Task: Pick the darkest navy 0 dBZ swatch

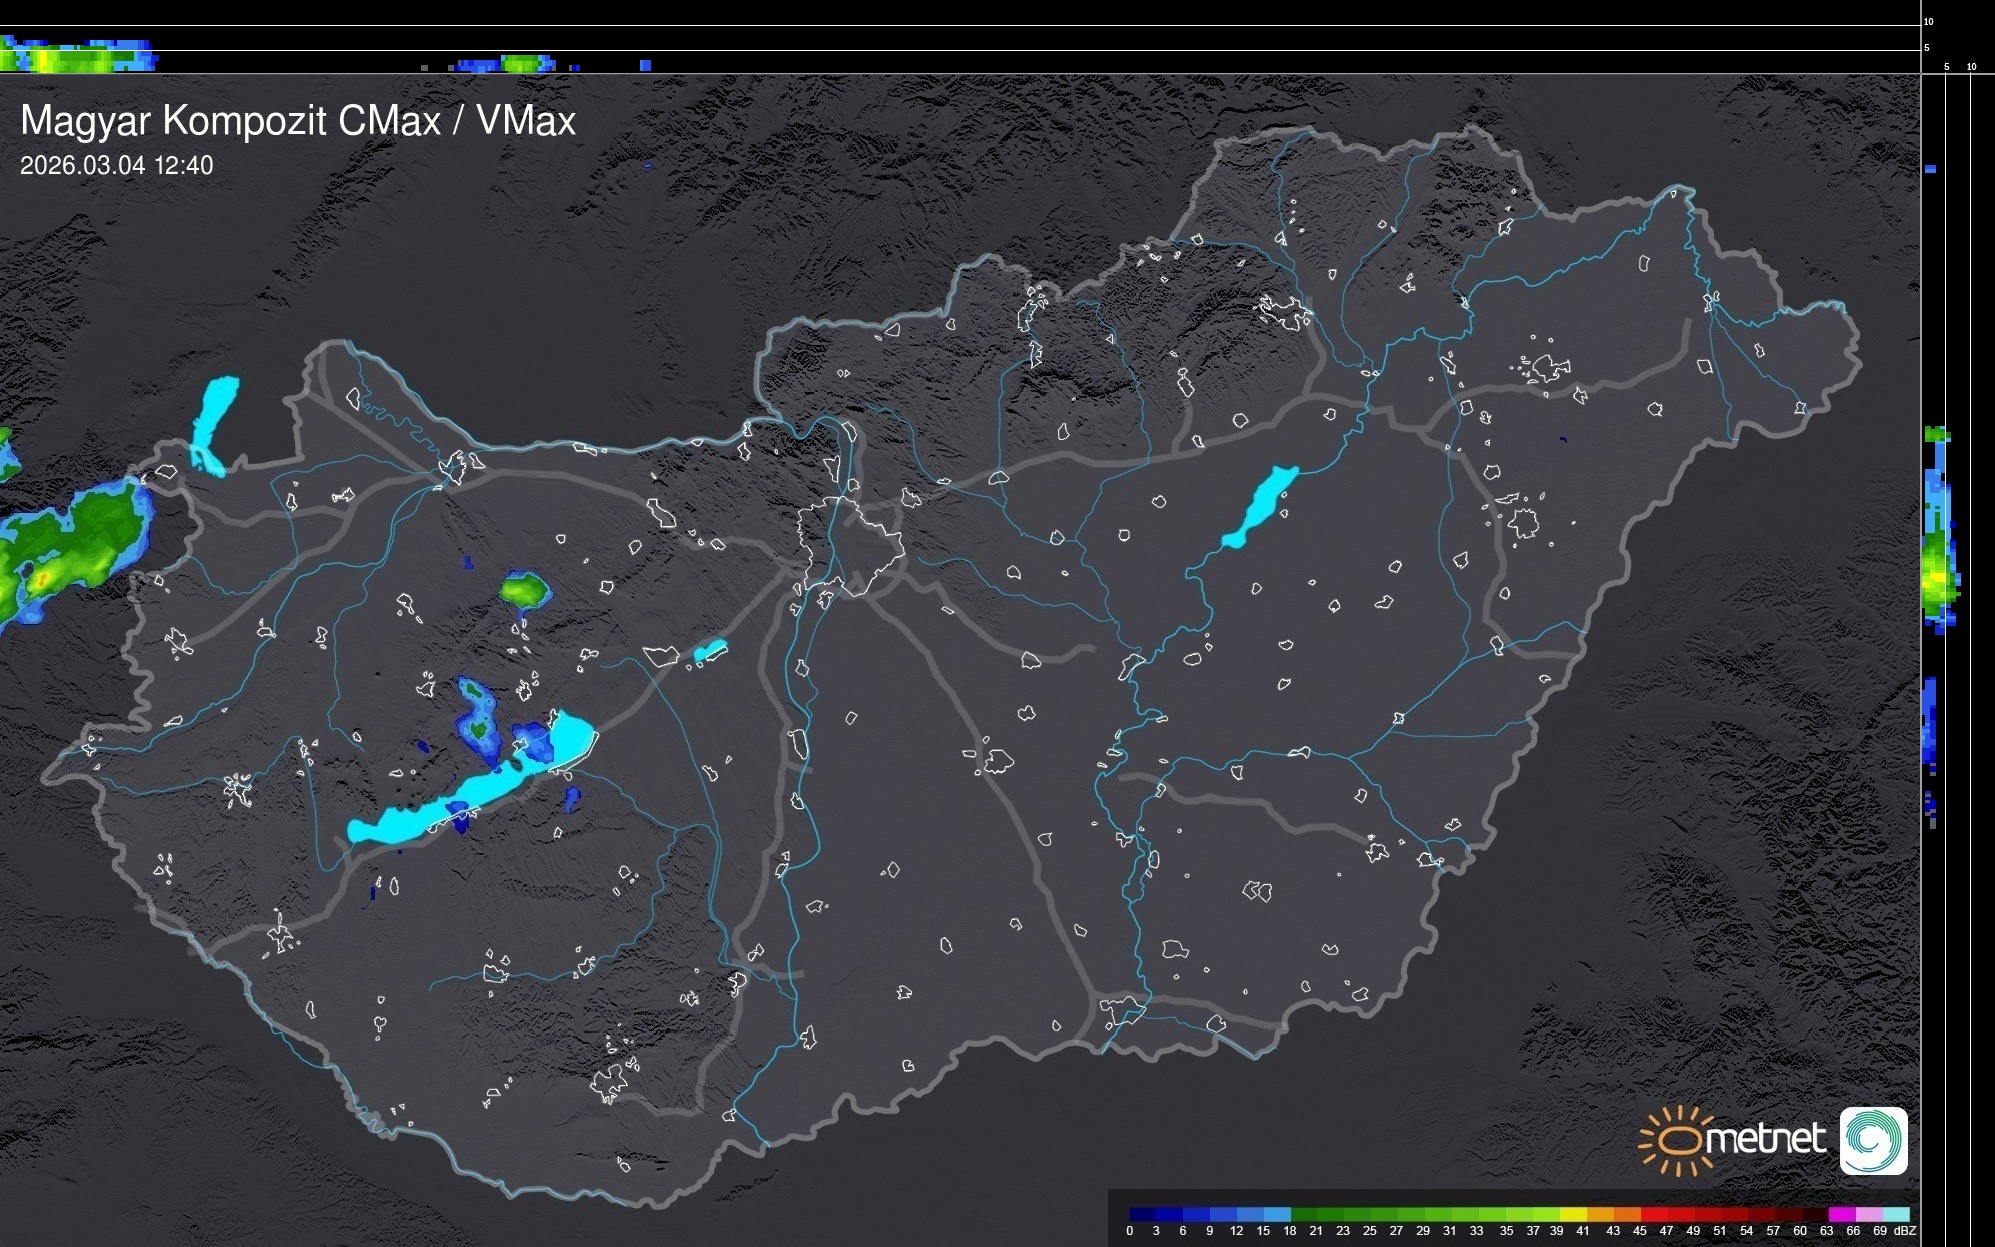Action: coord(1143,1214)
